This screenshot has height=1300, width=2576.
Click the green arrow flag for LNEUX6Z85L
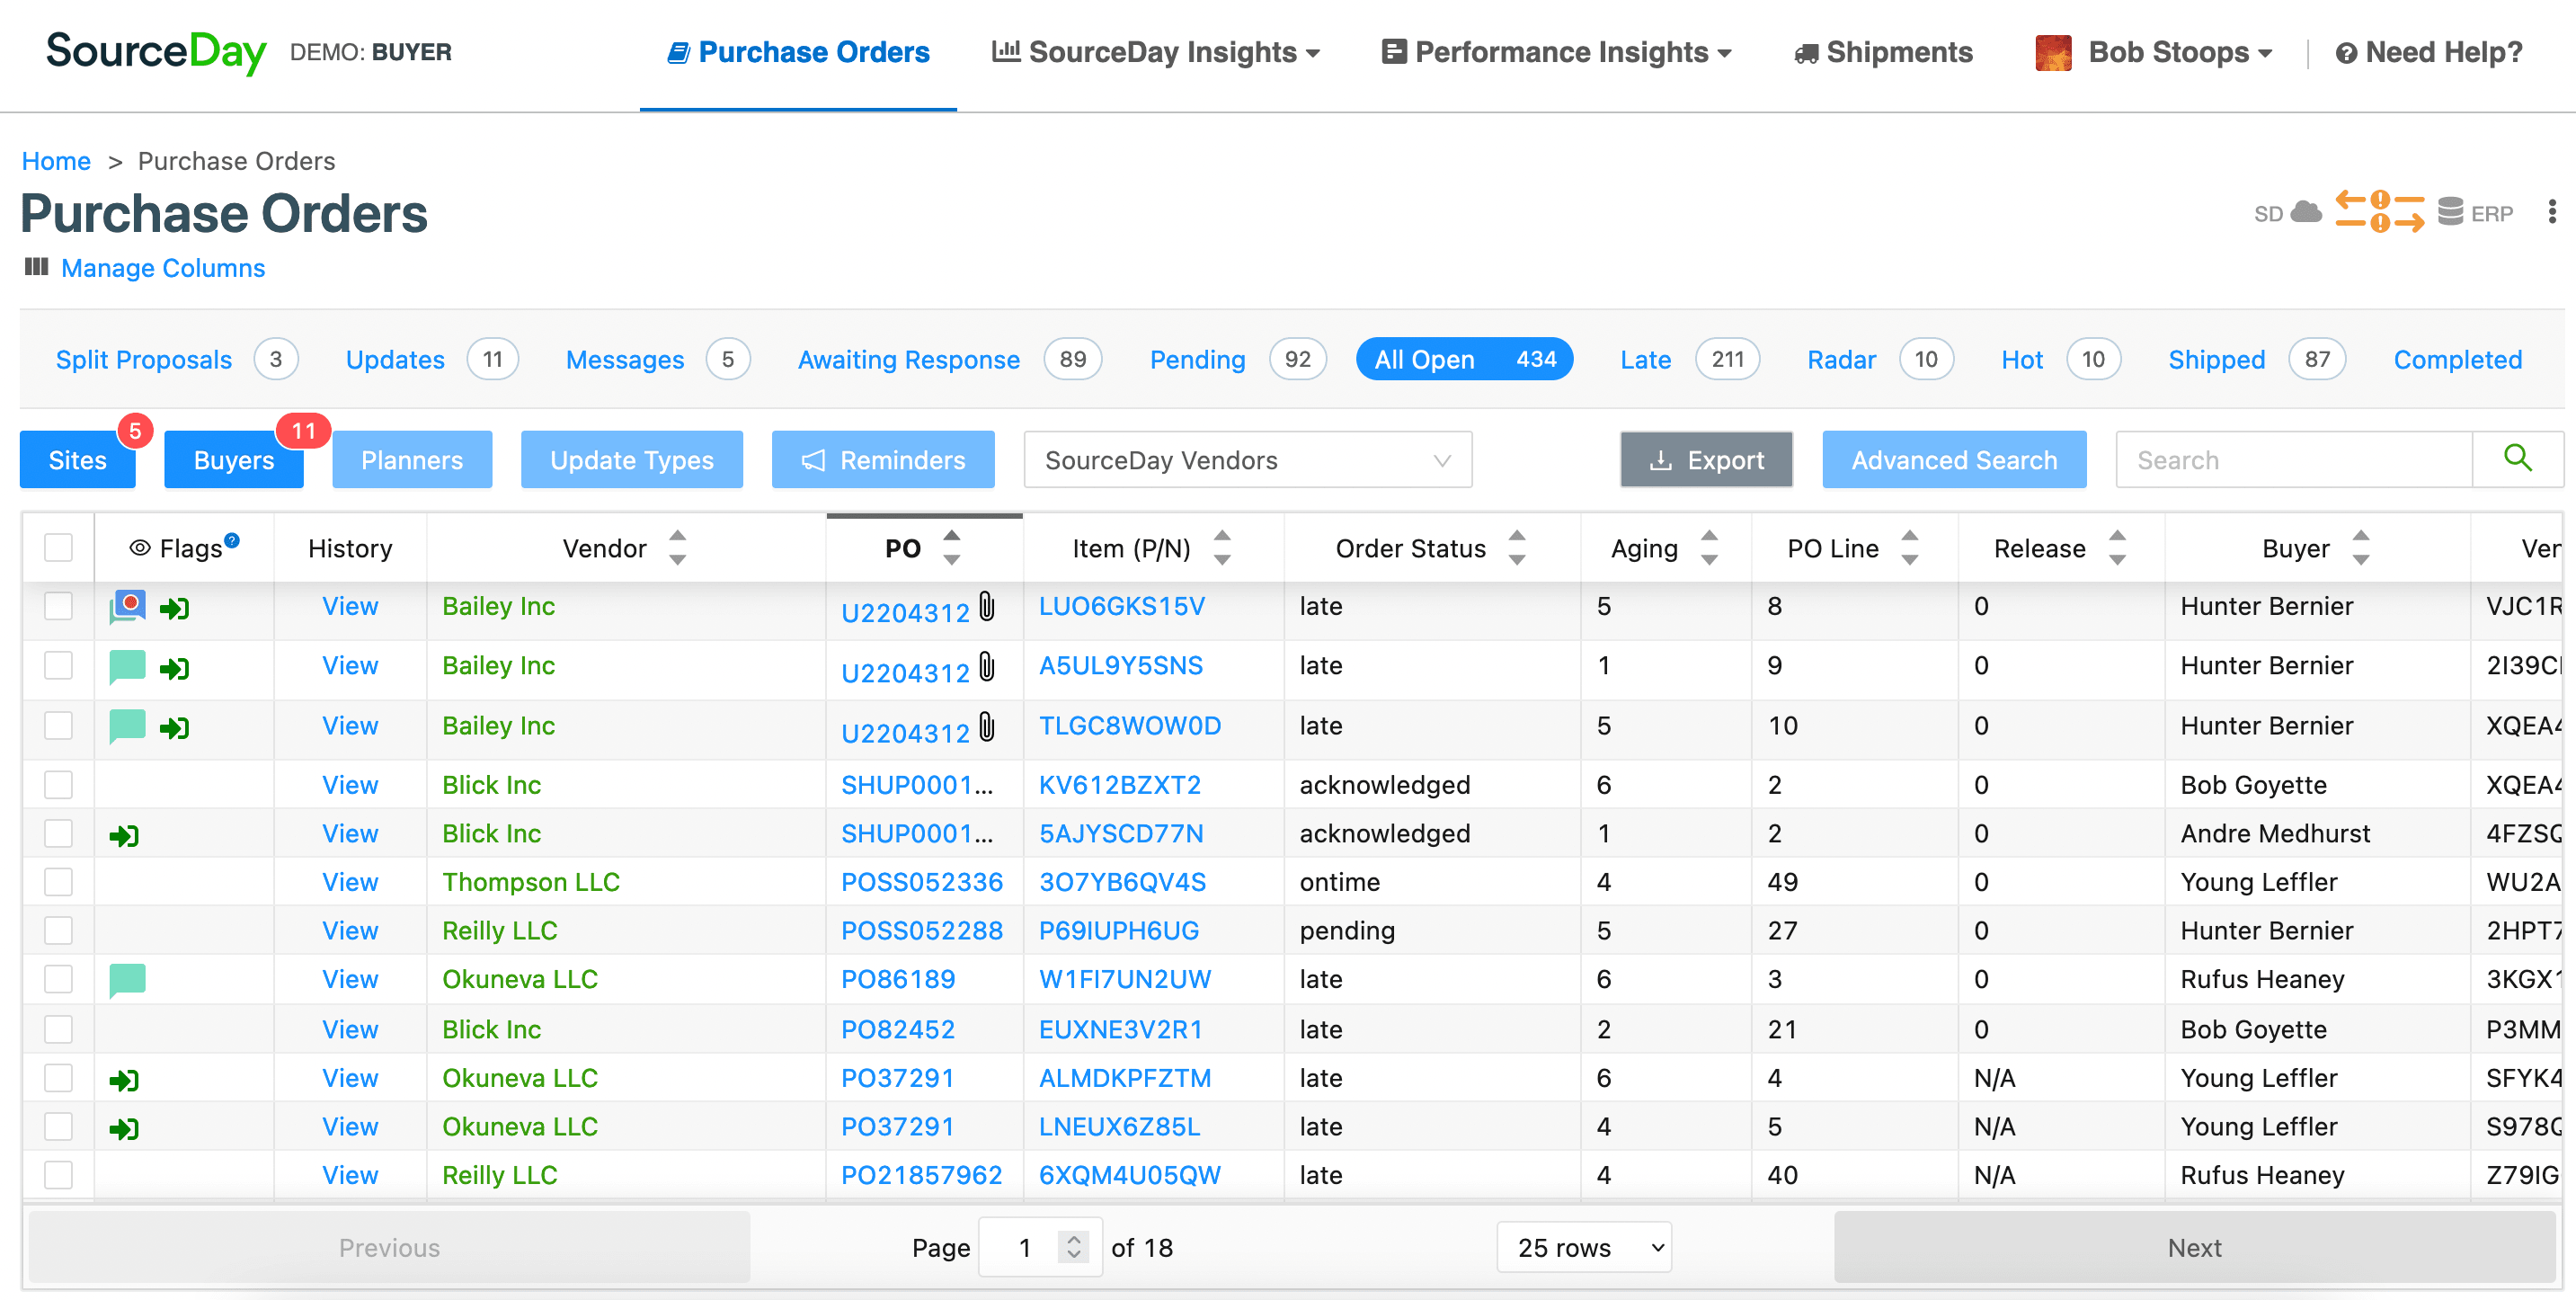pyautogui.click(x=124, y=1129)
